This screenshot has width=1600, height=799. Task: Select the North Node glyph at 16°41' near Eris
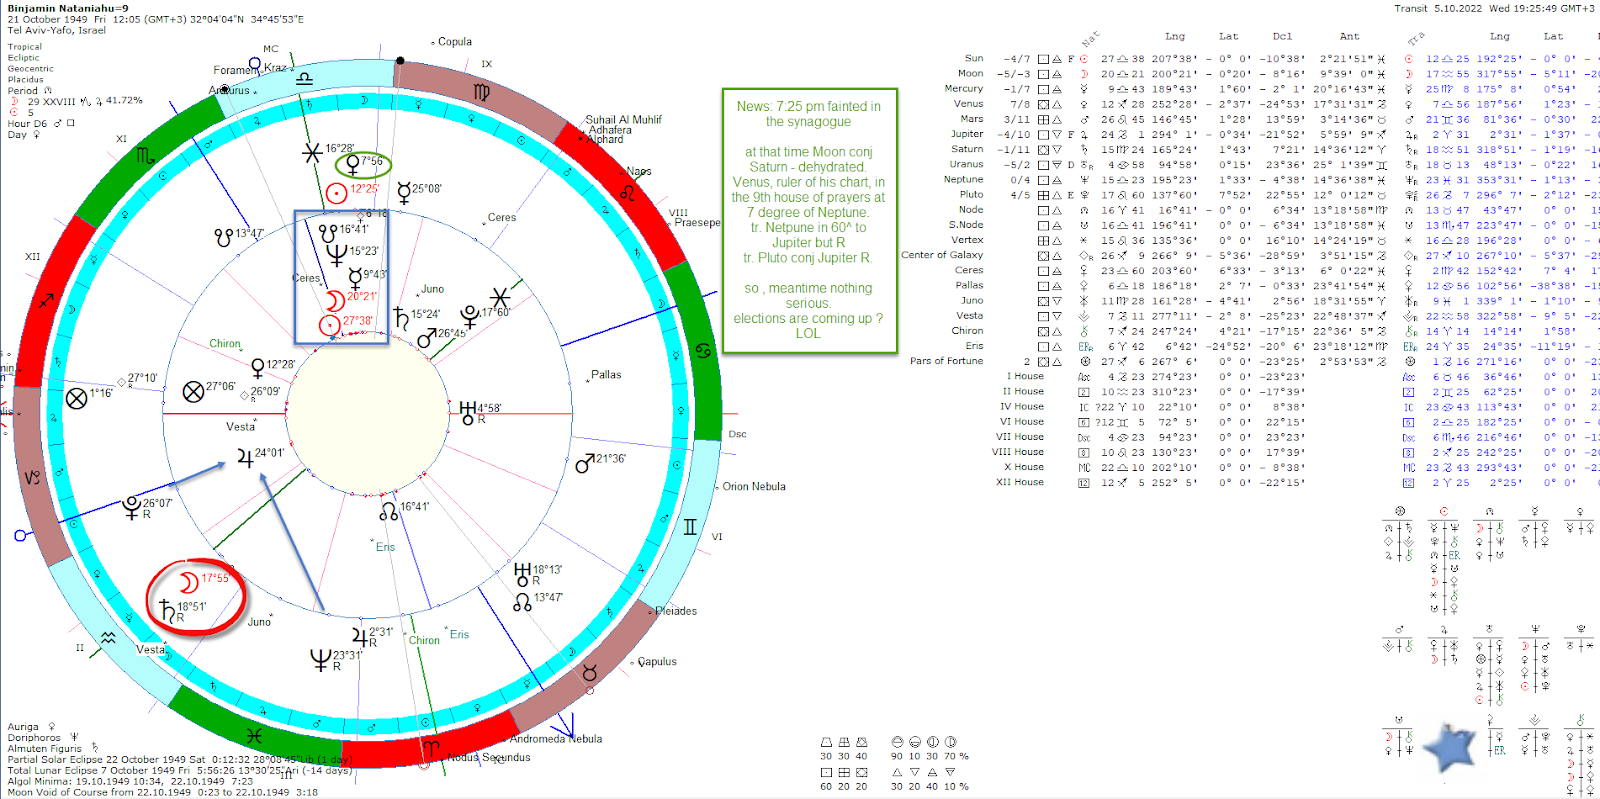pyautogui.click(x=389, y=511)
